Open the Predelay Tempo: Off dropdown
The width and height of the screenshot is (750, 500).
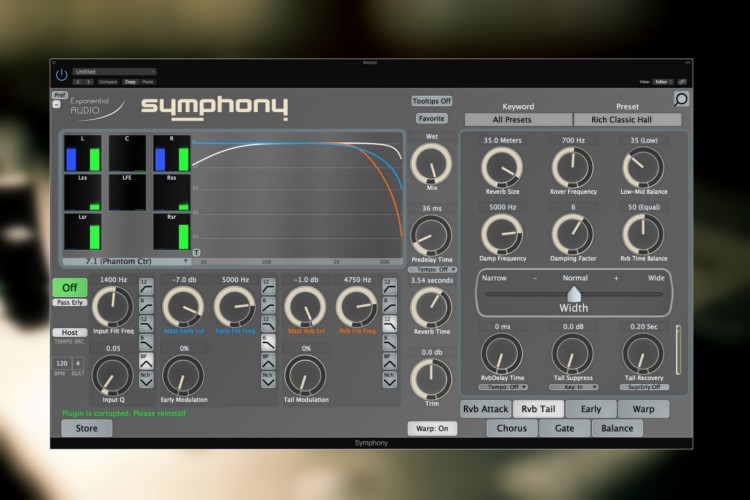click(x=432, y=269)
